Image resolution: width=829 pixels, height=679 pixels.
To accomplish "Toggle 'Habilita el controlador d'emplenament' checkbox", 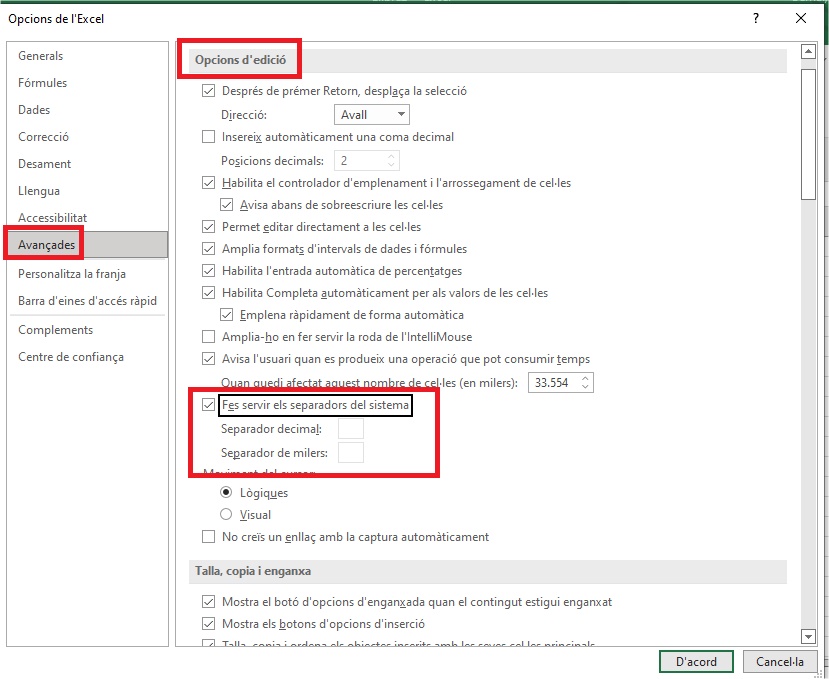I will click(x=208, y=183).
